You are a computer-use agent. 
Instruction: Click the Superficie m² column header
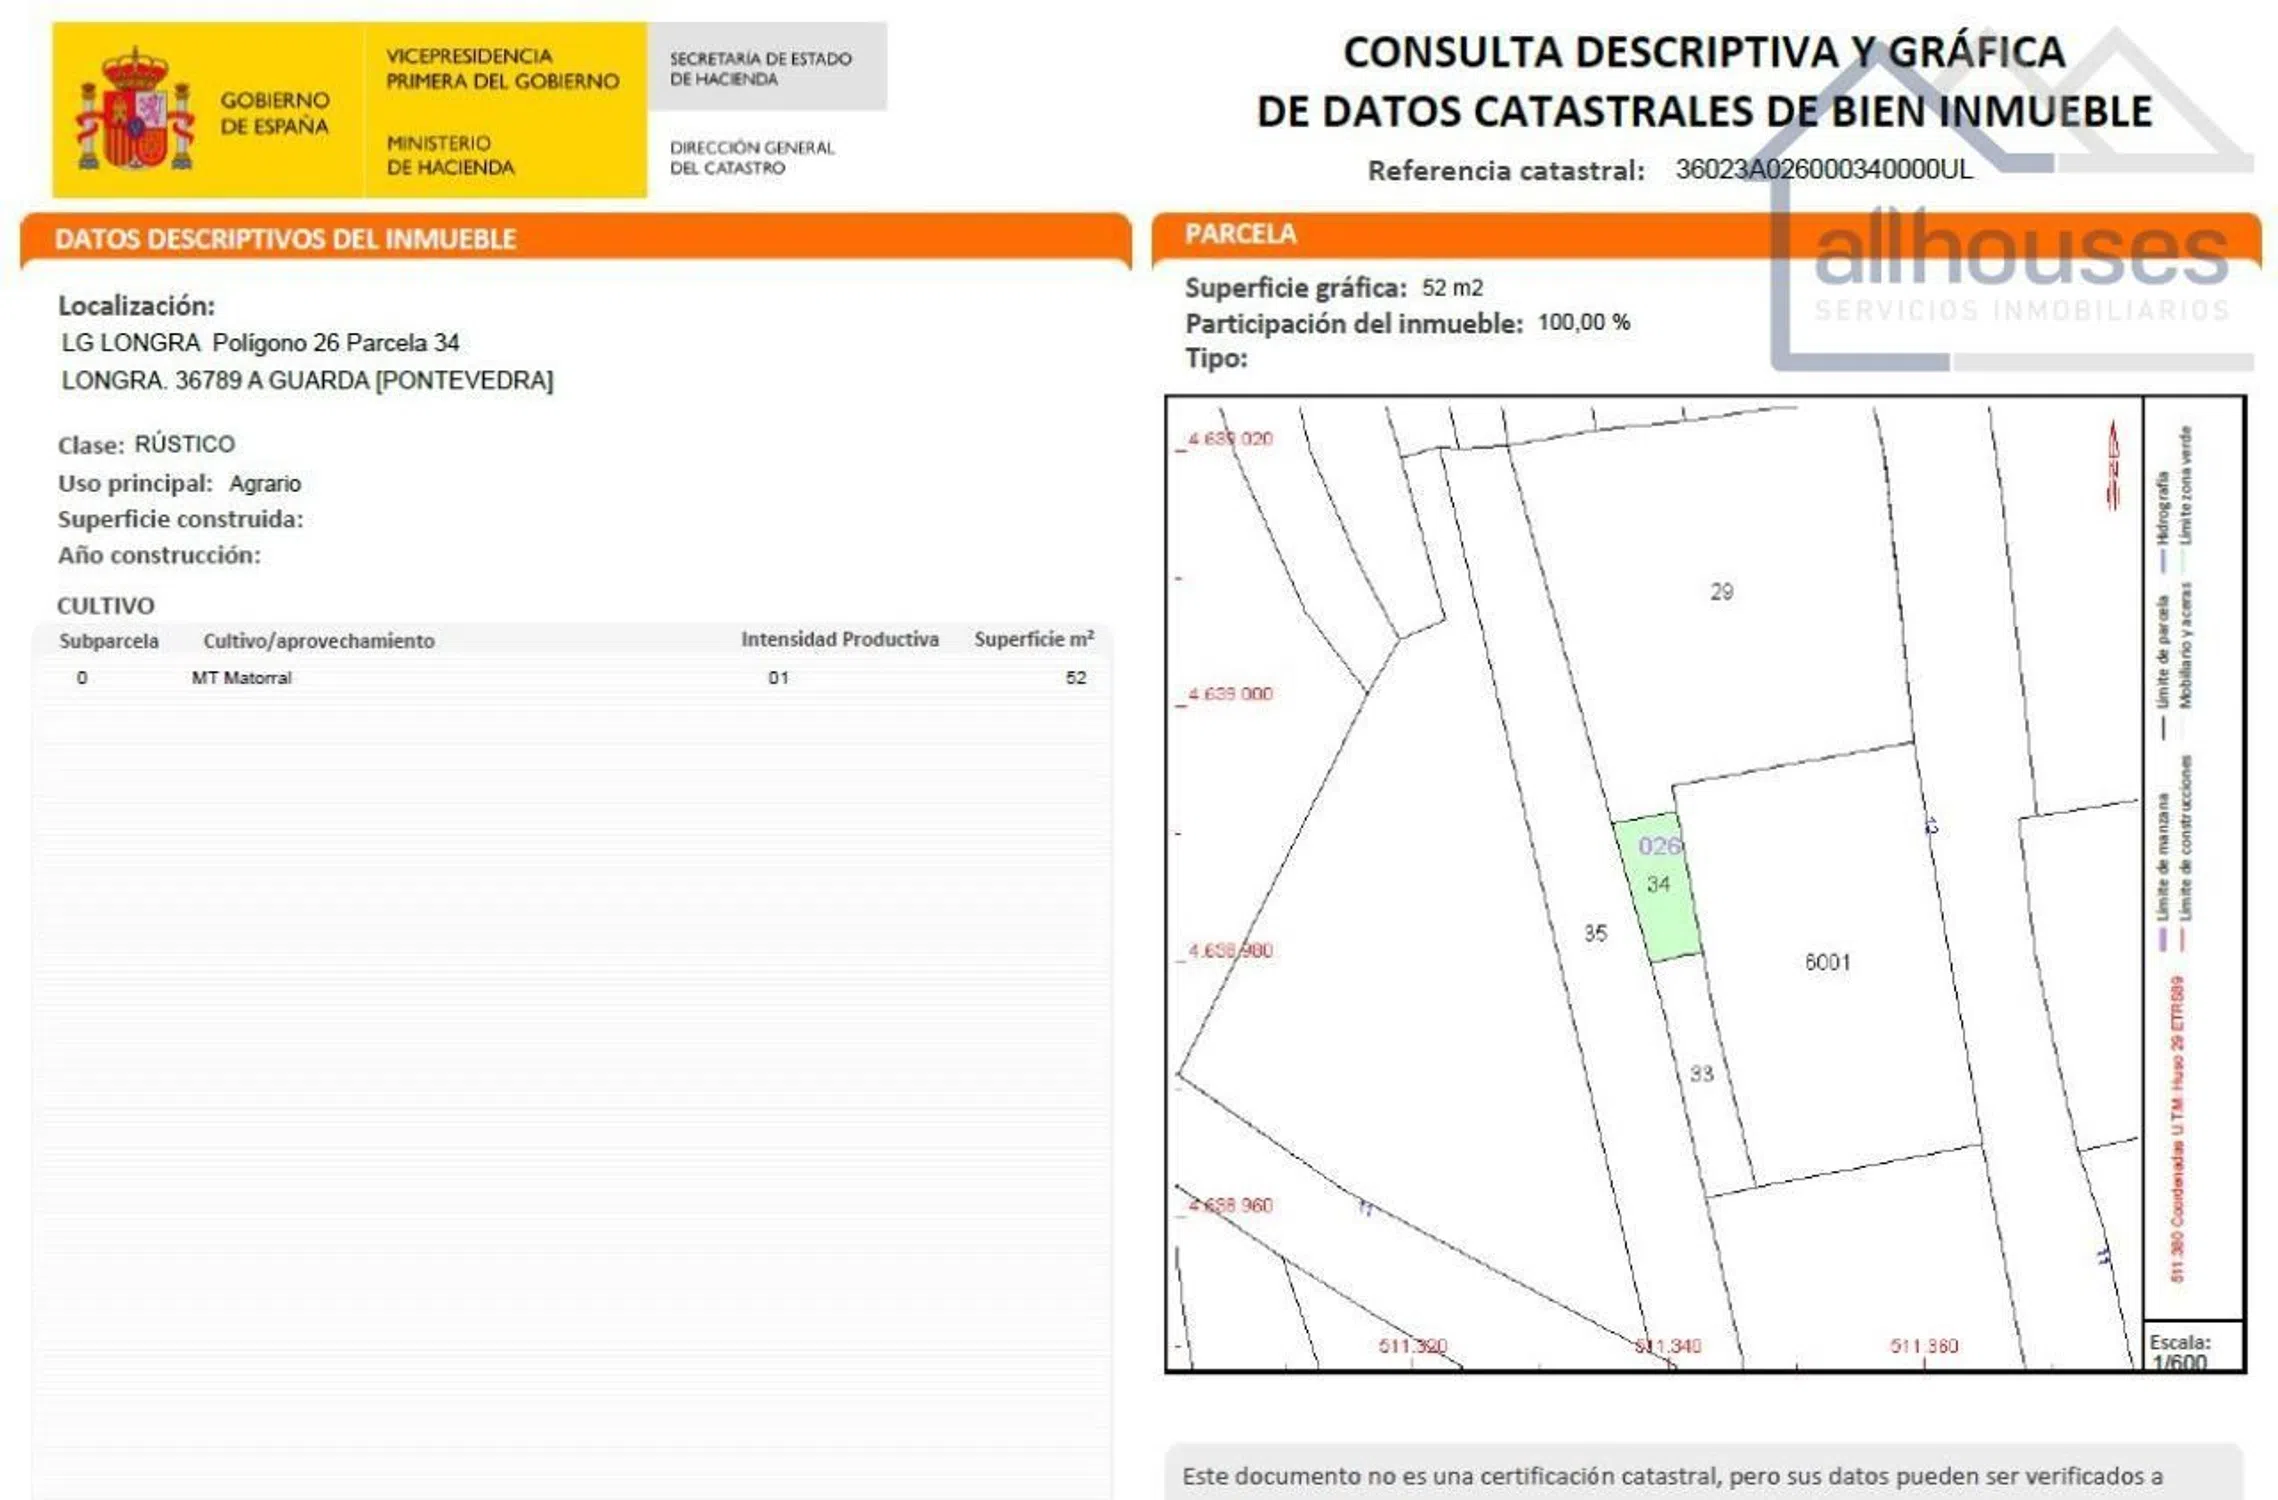coord(1033,639)
